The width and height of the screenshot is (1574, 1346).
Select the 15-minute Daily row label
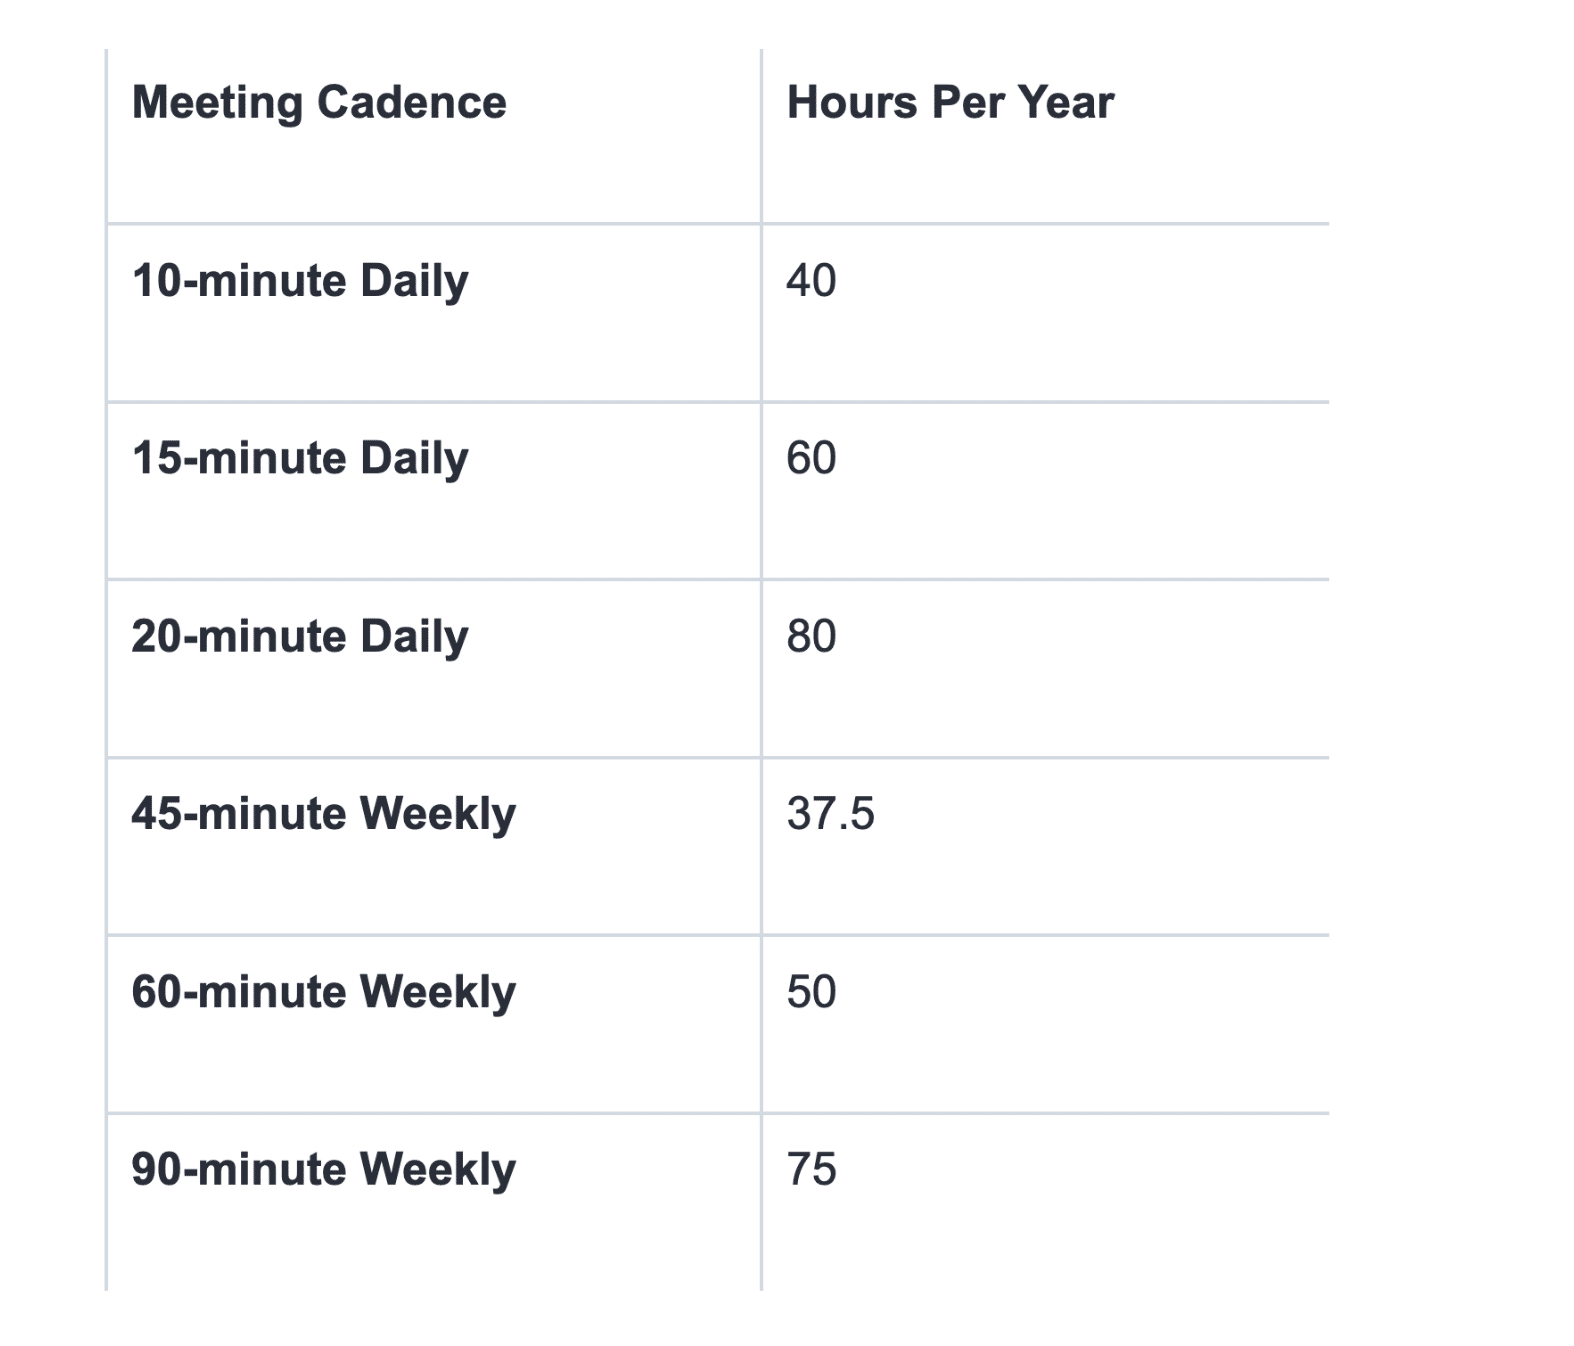[x=300, y=459]
